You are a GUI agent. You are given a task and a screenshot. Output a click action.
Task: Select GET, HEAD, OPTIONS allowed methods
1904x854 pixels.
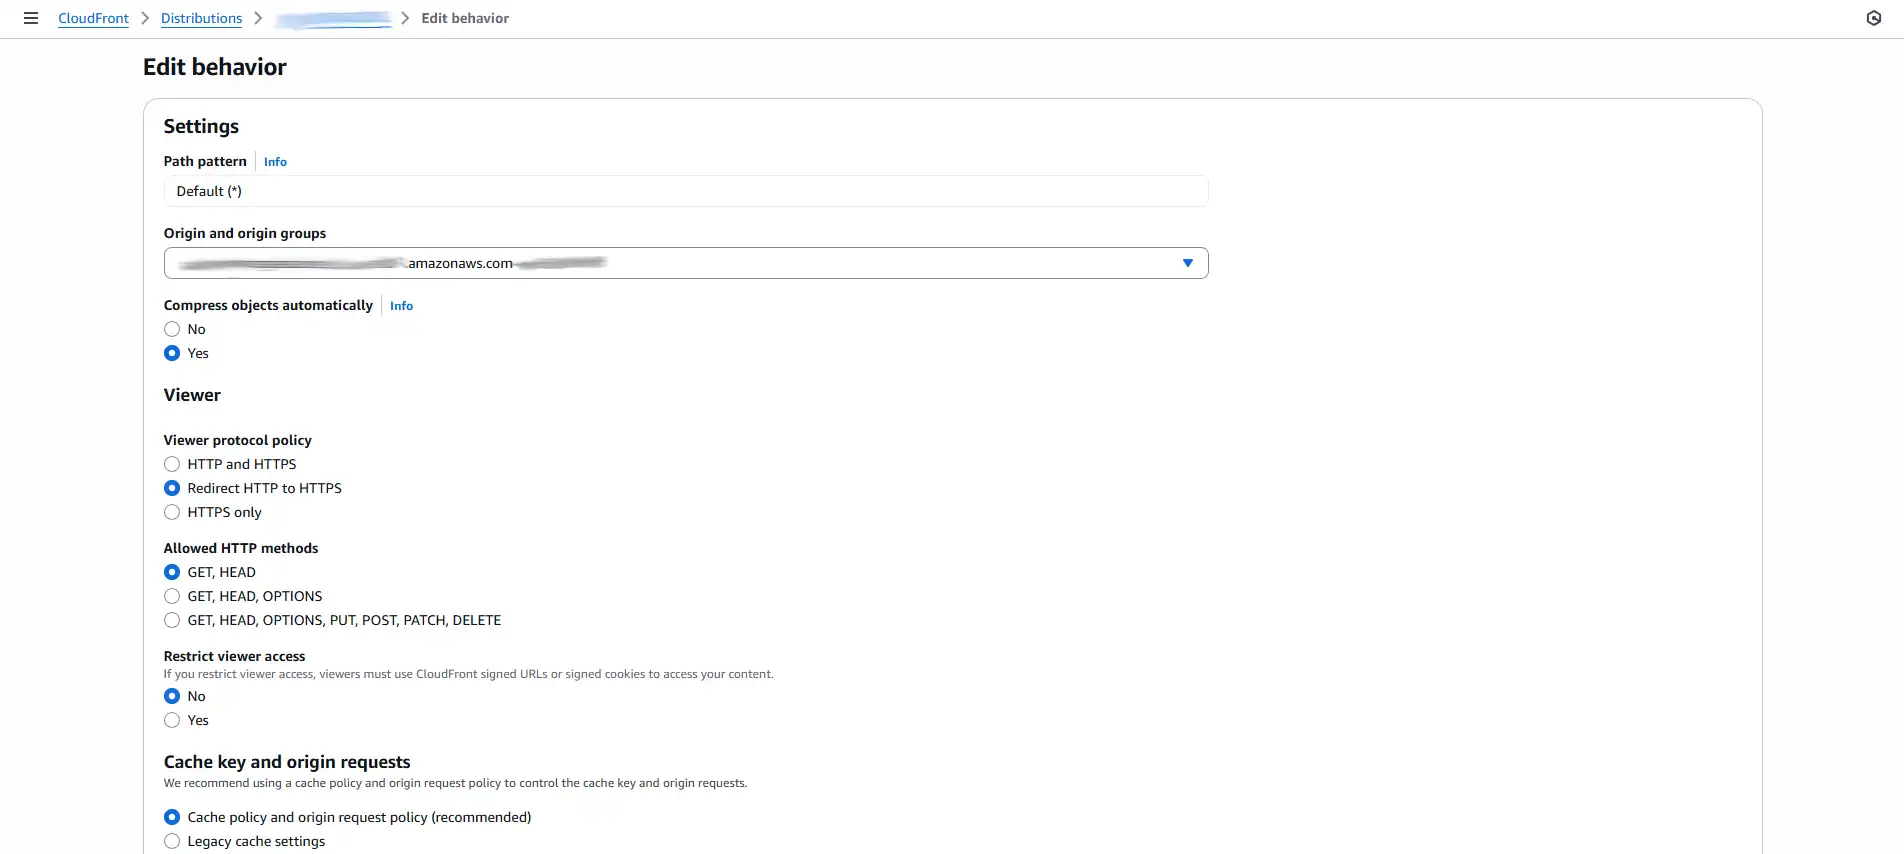pyautogui.click(x=172, y=596)
